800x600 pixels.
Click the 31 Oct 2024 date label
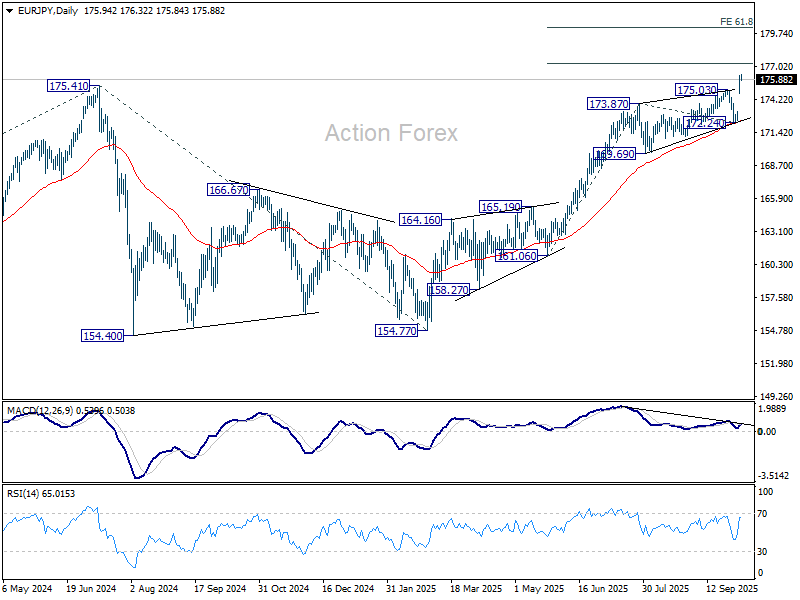[284, 588]
